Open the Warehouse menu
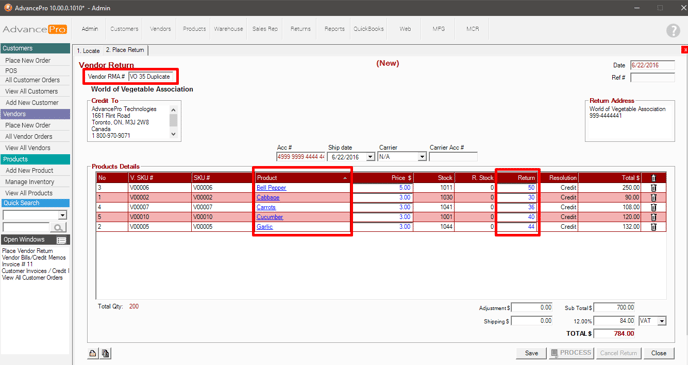The width and height of the screenshot is (688, 365). tap(229, 29)
